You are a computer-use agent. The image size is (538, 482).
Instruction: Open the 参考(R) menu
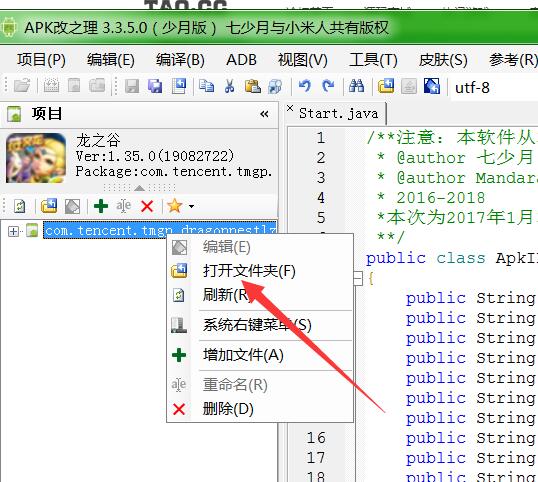[513, 60]
